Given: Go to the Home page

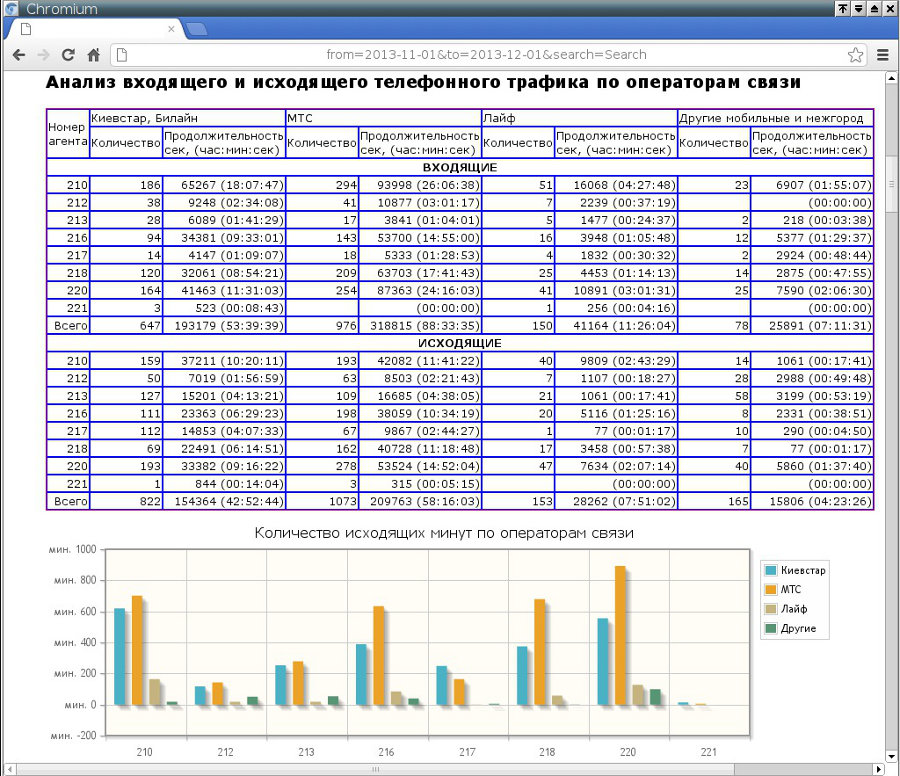Looking at the screenshot, I should pos(93,55).
